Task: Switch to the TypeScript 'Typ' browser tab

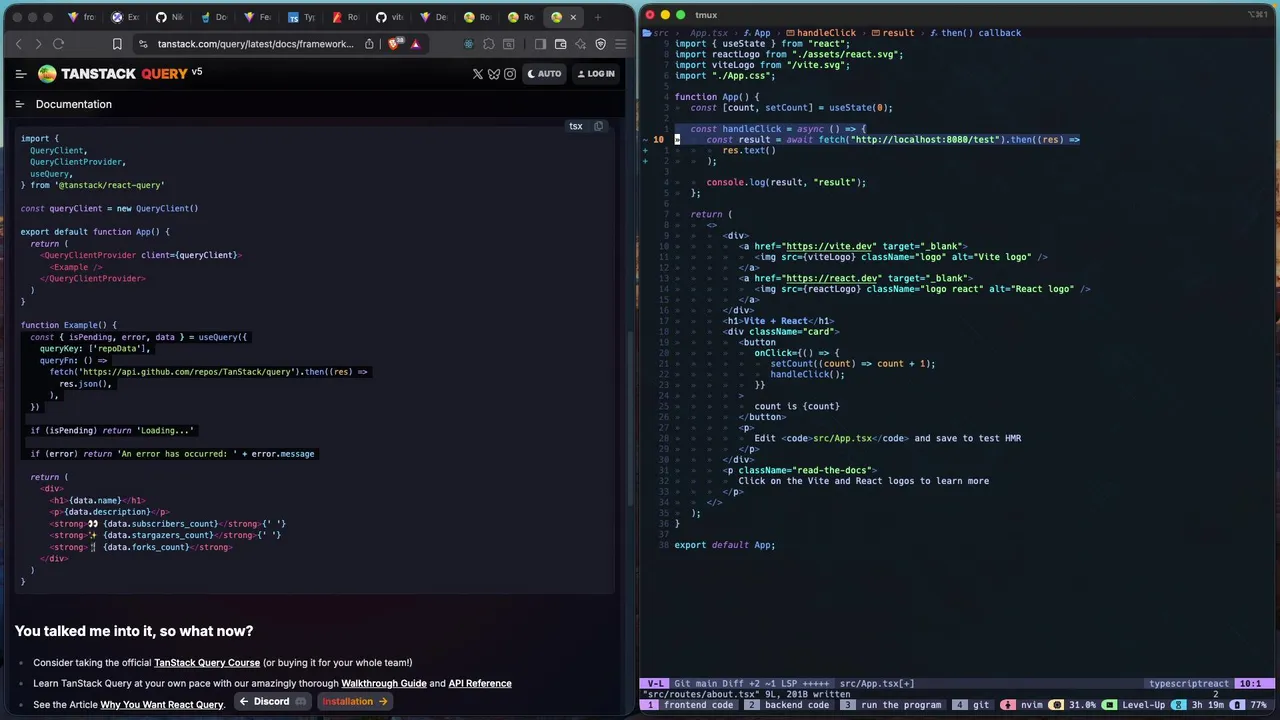Action: click(301, 17)
